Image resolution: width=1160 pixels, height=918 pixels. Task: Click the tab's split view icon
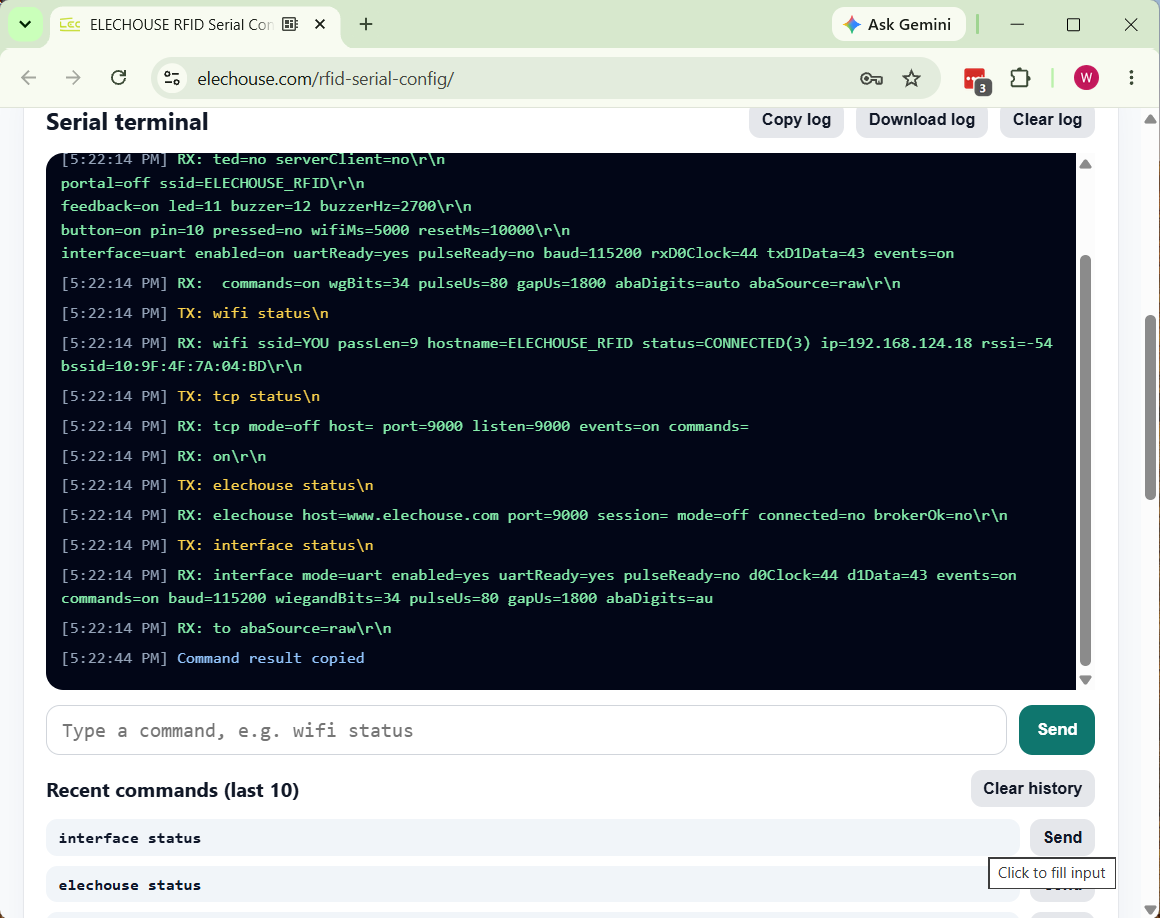(x=290, y=24)
